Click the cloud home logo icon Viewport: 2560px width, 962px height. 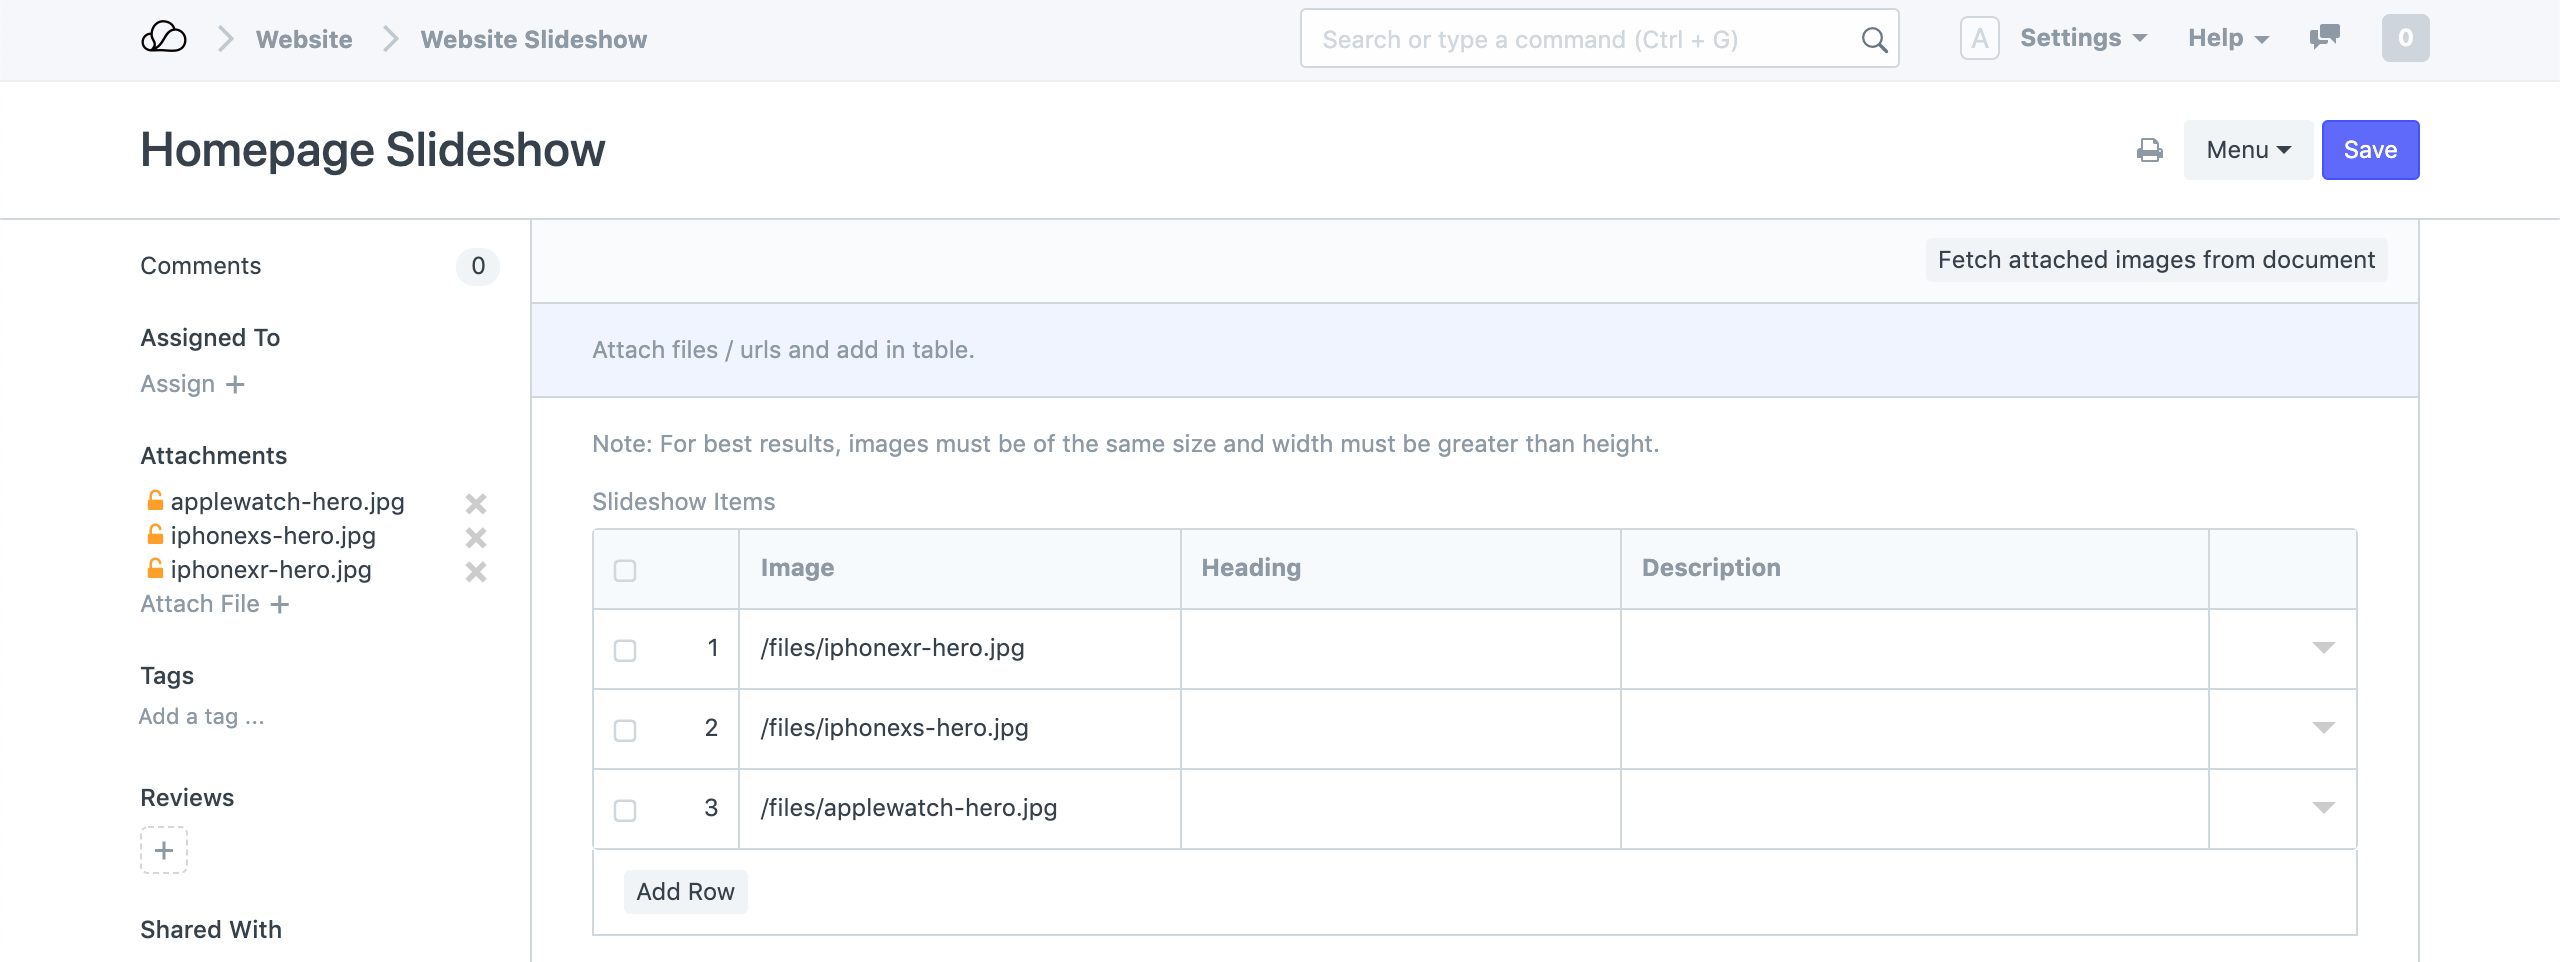pos(164,39)
